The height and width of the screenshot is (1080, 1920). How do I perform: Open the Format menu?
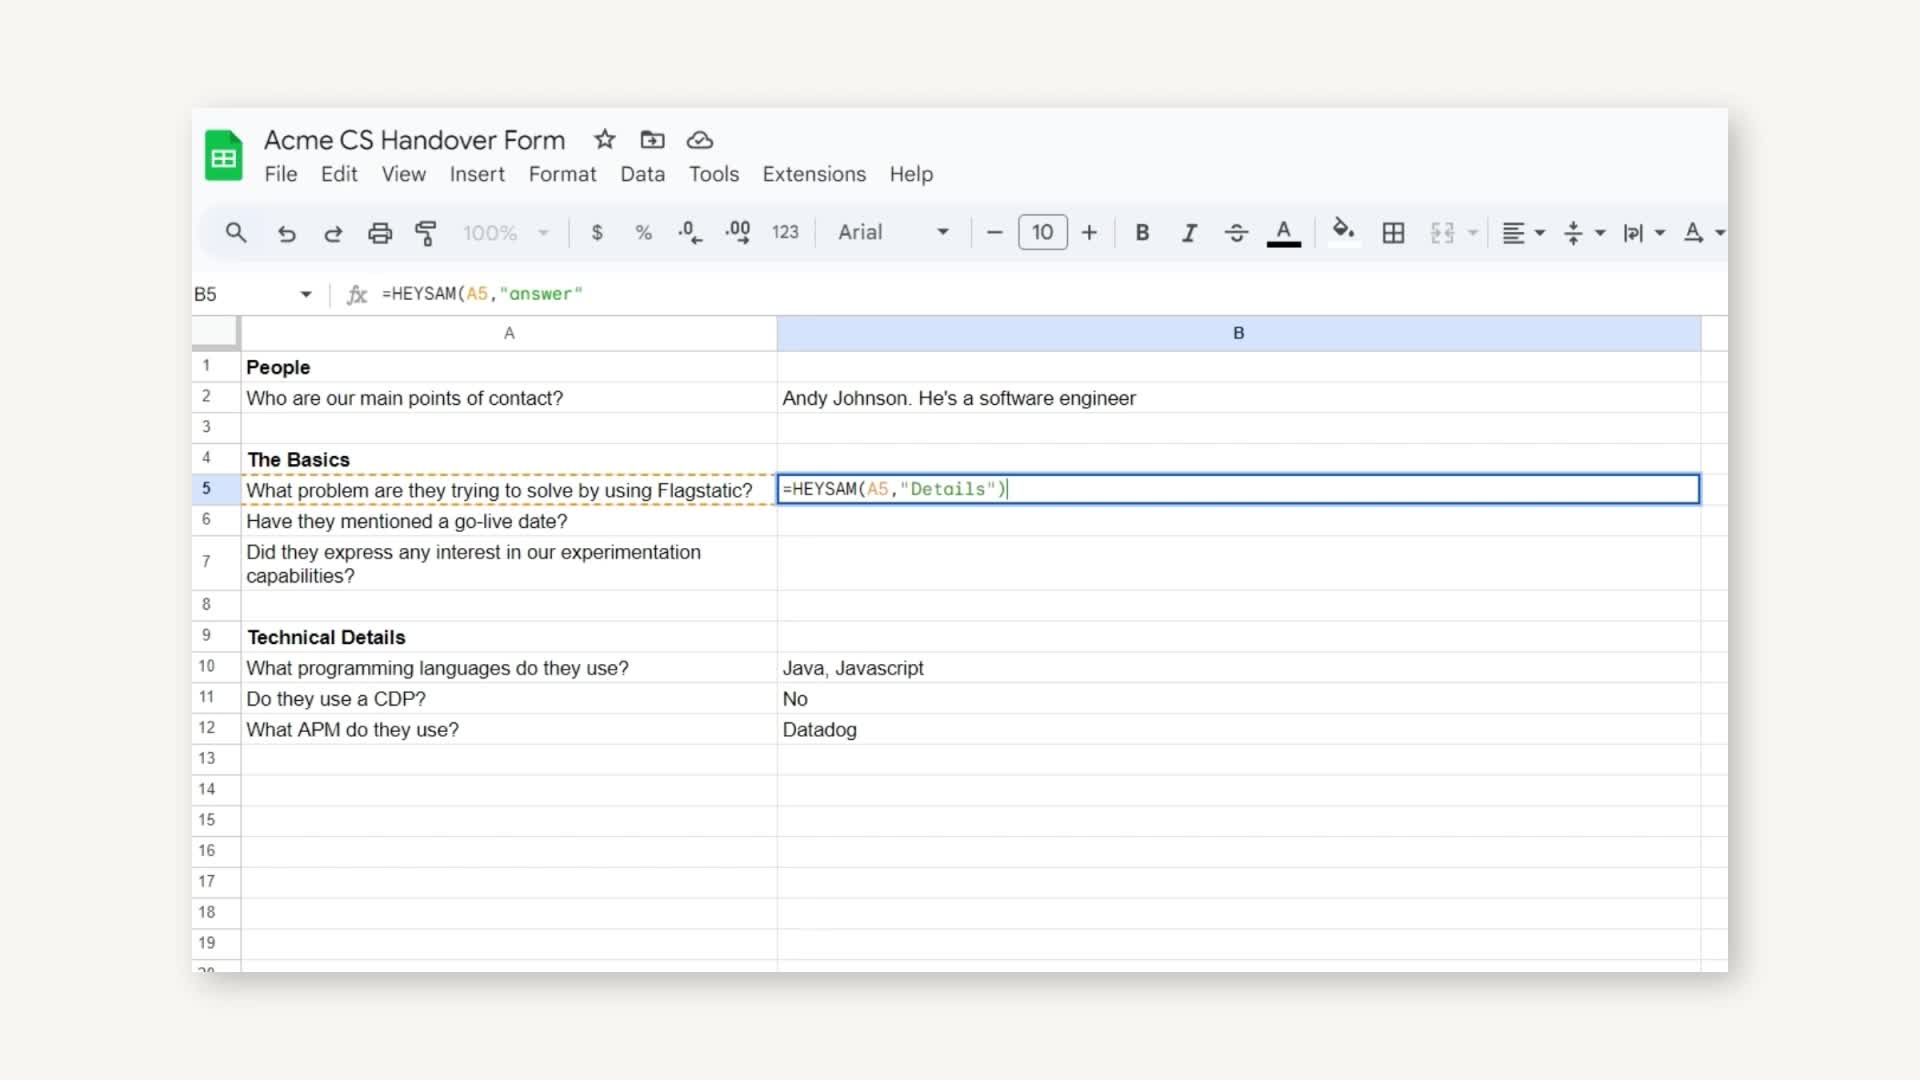(562, 174)
